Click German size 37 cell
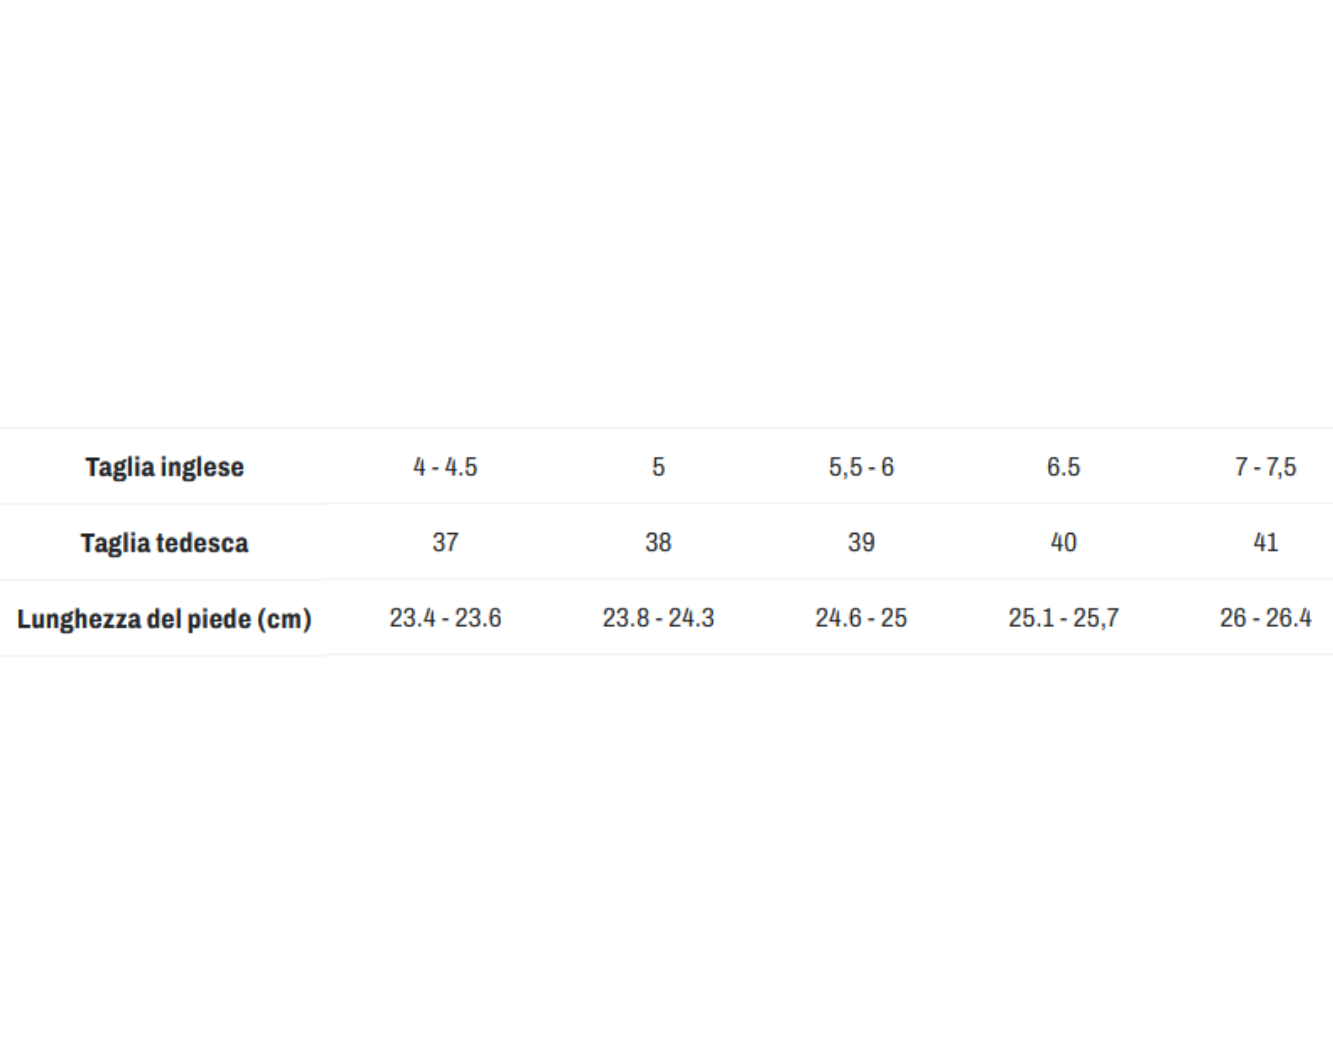Image resolution: width=1333 pixels, height=1060 pixels. point(445,543)
